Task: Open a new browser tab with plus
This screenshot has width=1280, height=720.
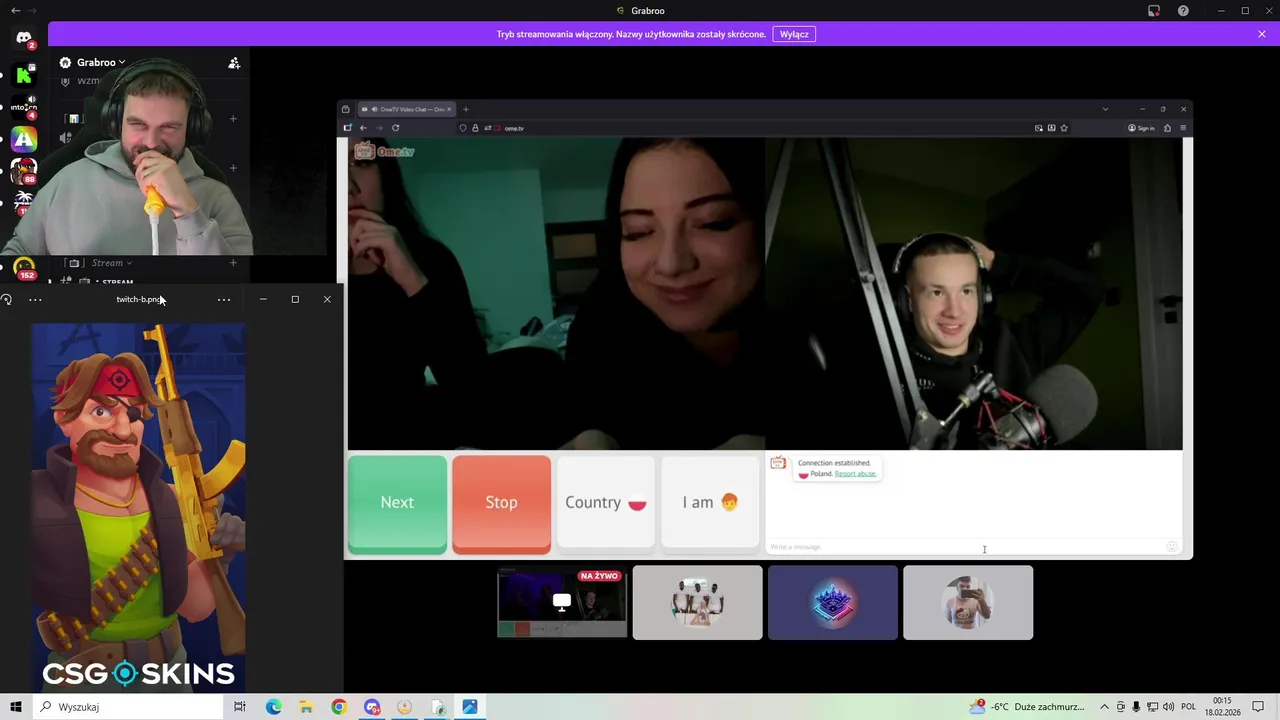Action: 465,109
